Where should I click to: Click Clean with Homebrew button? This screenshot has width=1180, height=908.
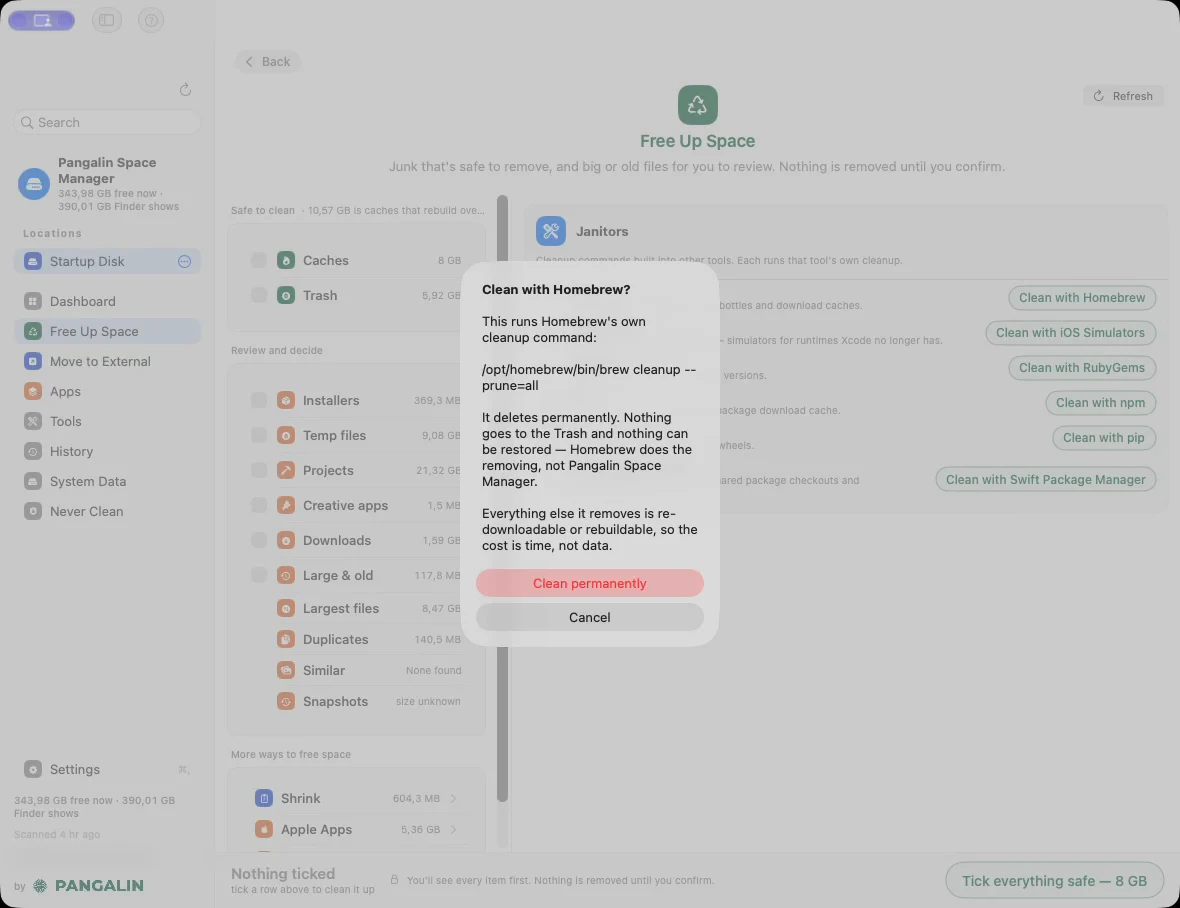tap(1081, 297)
